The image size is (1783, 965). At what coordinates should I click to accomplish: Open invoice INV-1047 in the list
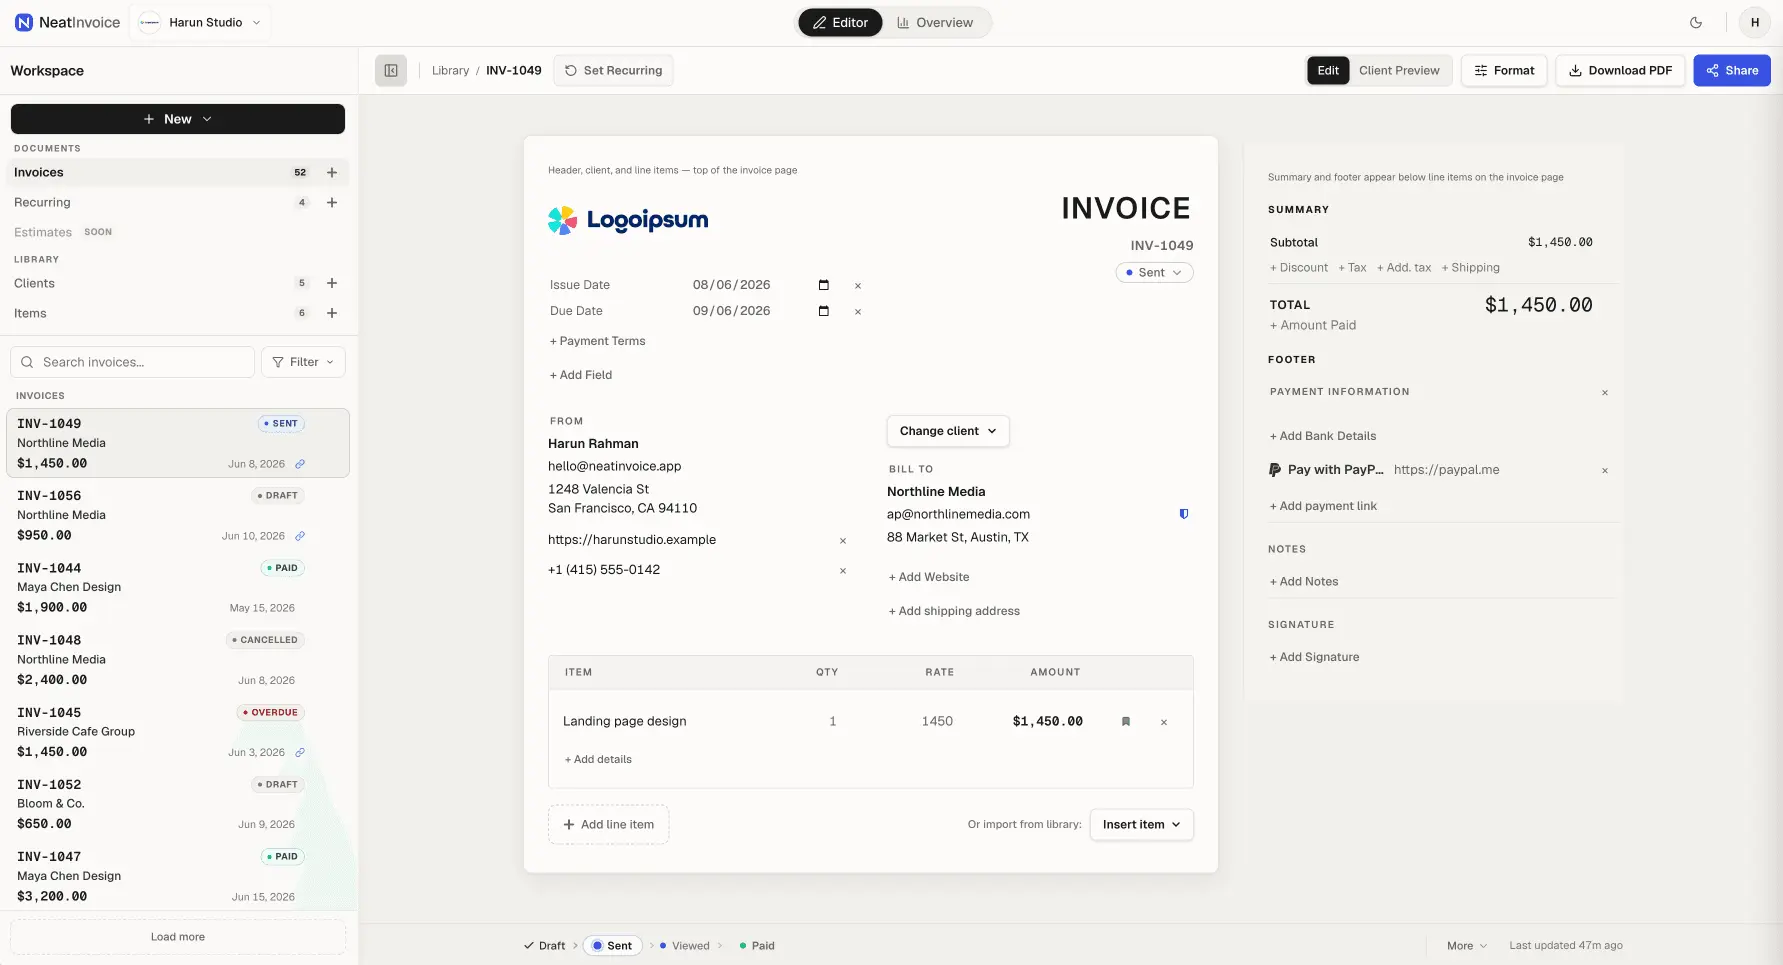[178, 876]
